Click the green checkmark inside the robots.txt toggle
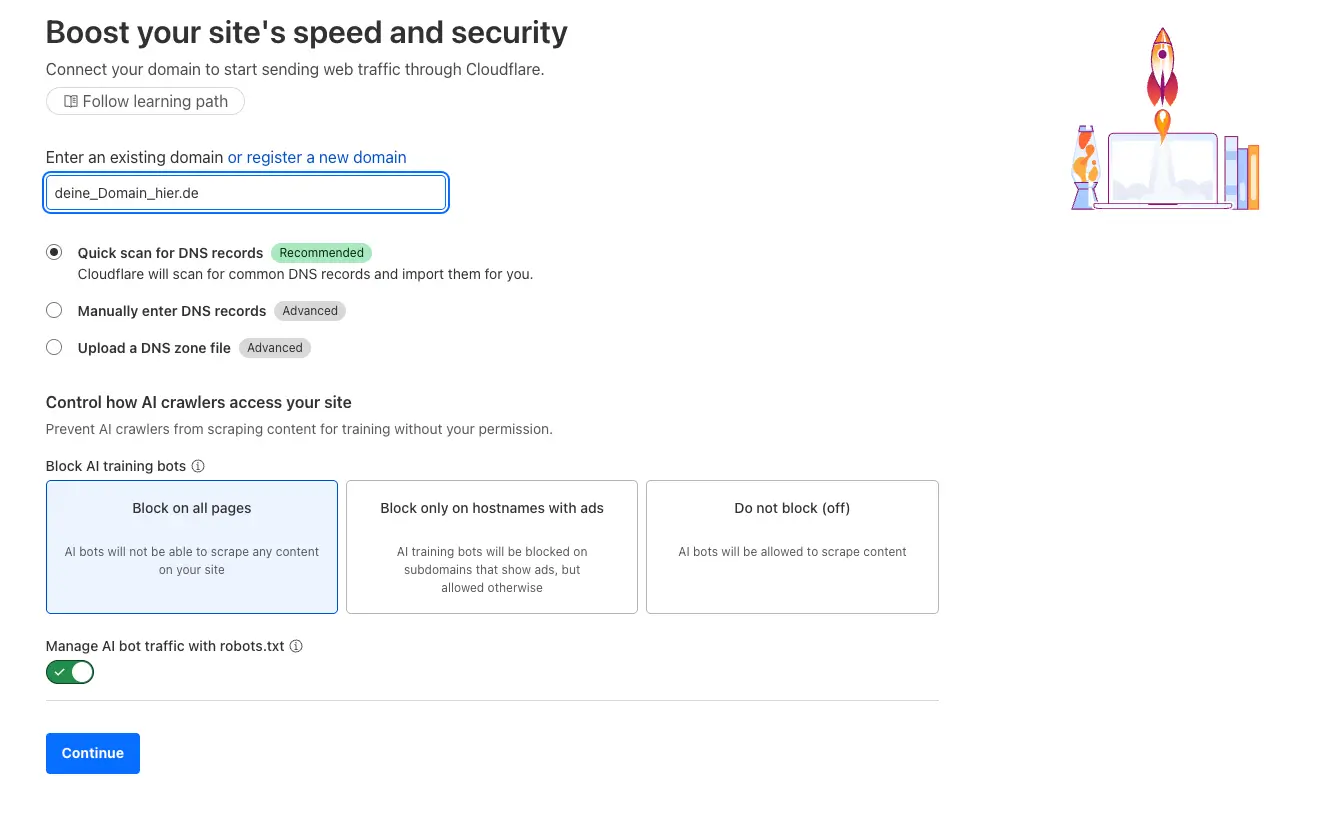Viewport: 1338px width, 820px height. pyautogui.click(x=58, y=671)
